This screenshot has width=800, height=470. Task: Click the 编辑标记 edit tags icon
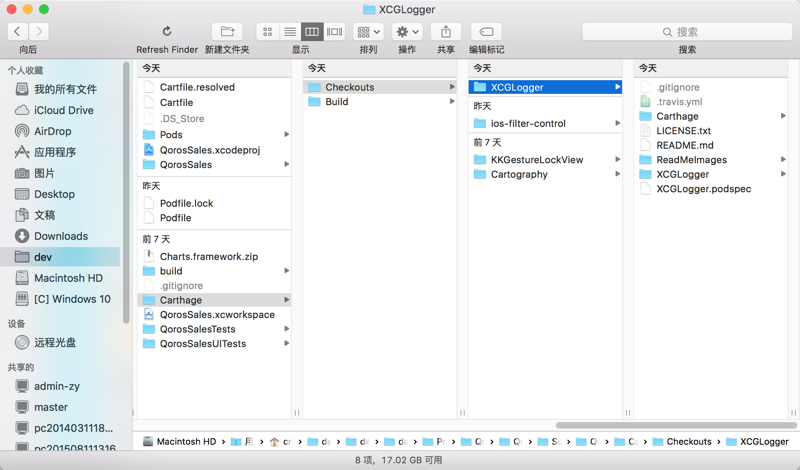tap(486, 32)
